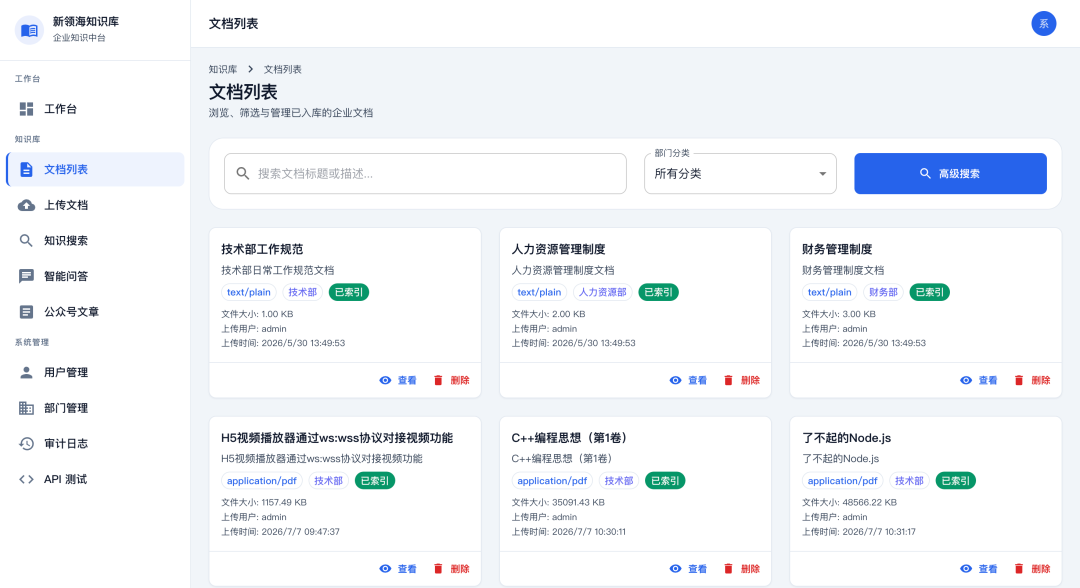Open the 部门分类 所有分类 dropdown
This screenshot has width=1080, height=588.
(740, 174)
